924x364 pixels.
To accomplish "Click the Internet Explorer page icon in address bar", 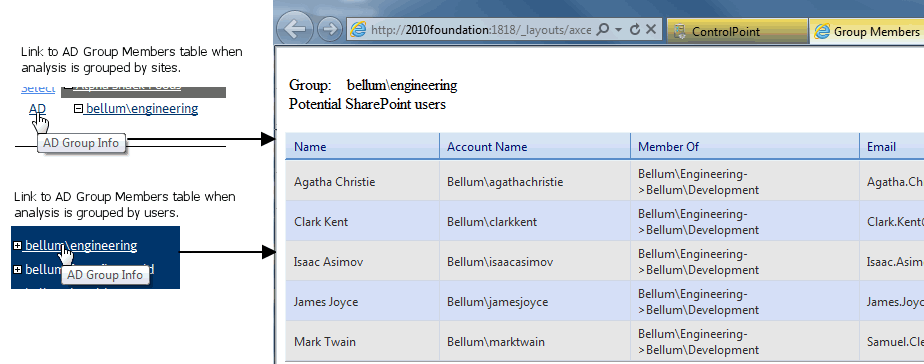I will tap(358, 30).
